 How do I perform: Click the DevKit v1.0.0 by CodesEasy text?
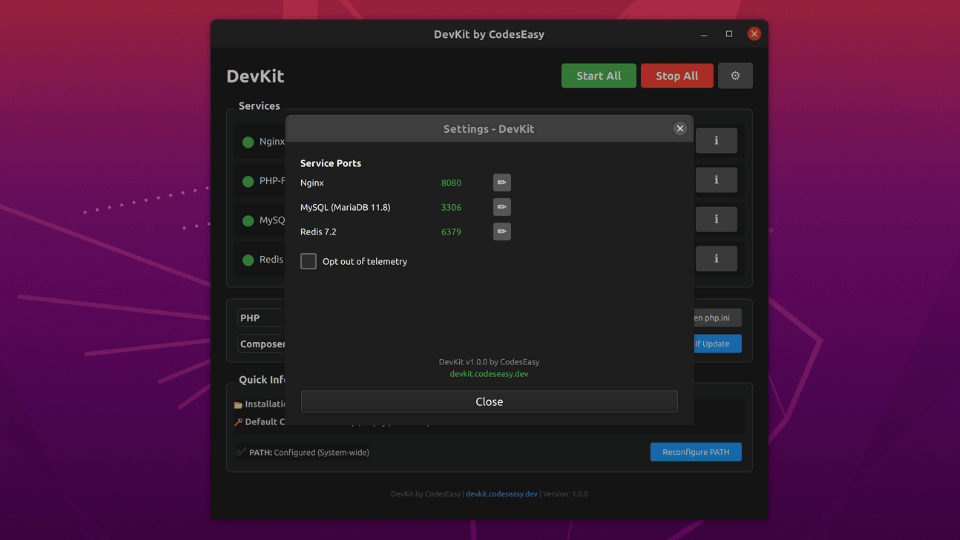[489, 362]
